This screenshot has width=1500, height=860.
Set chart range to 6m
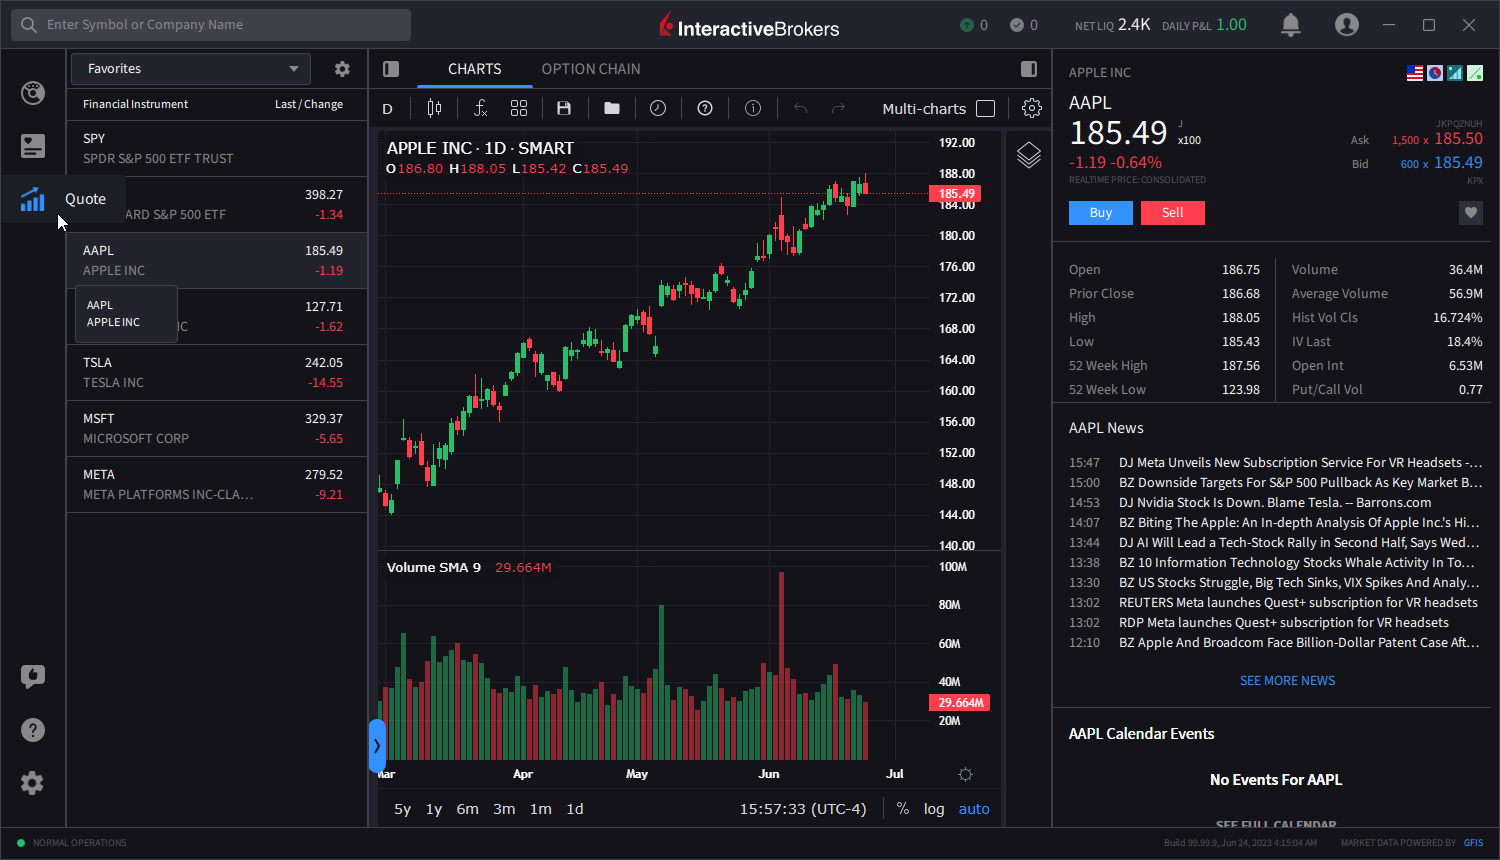[467, 809]
